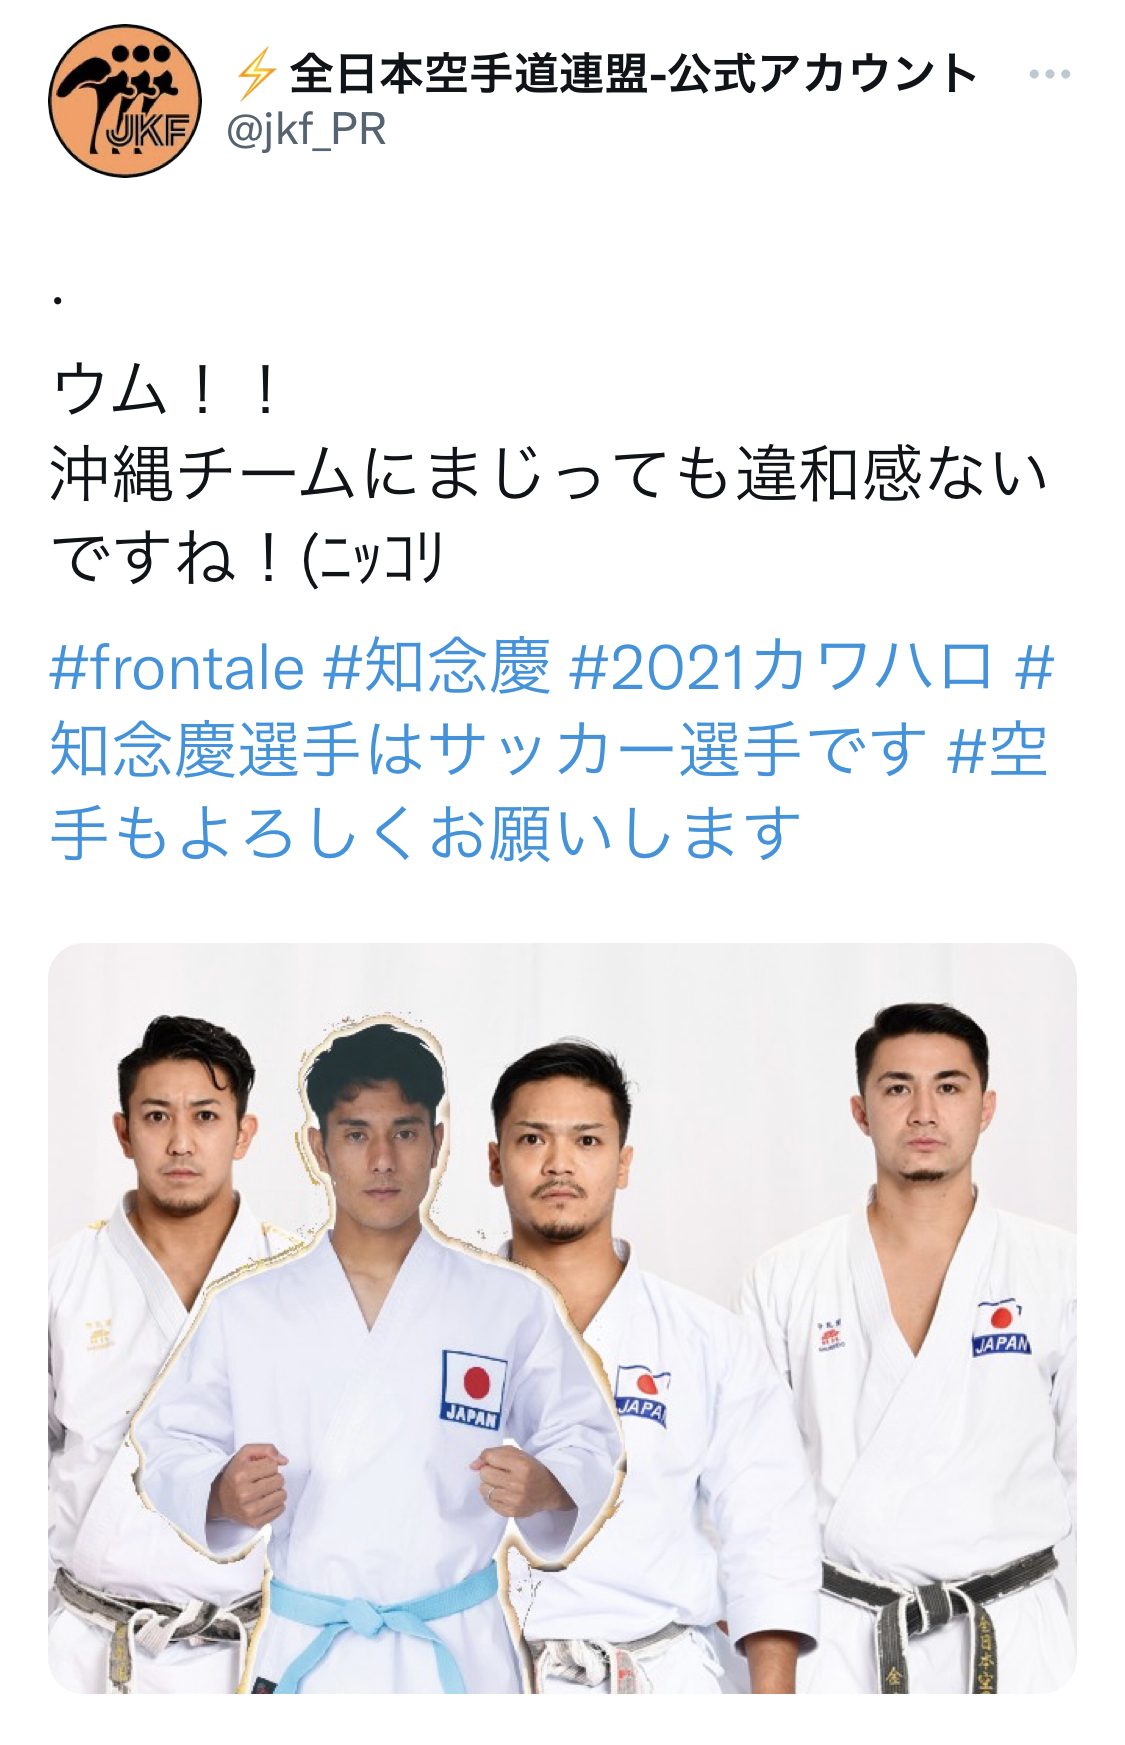Open the three-dot more options menu

tap(1049, 75)
